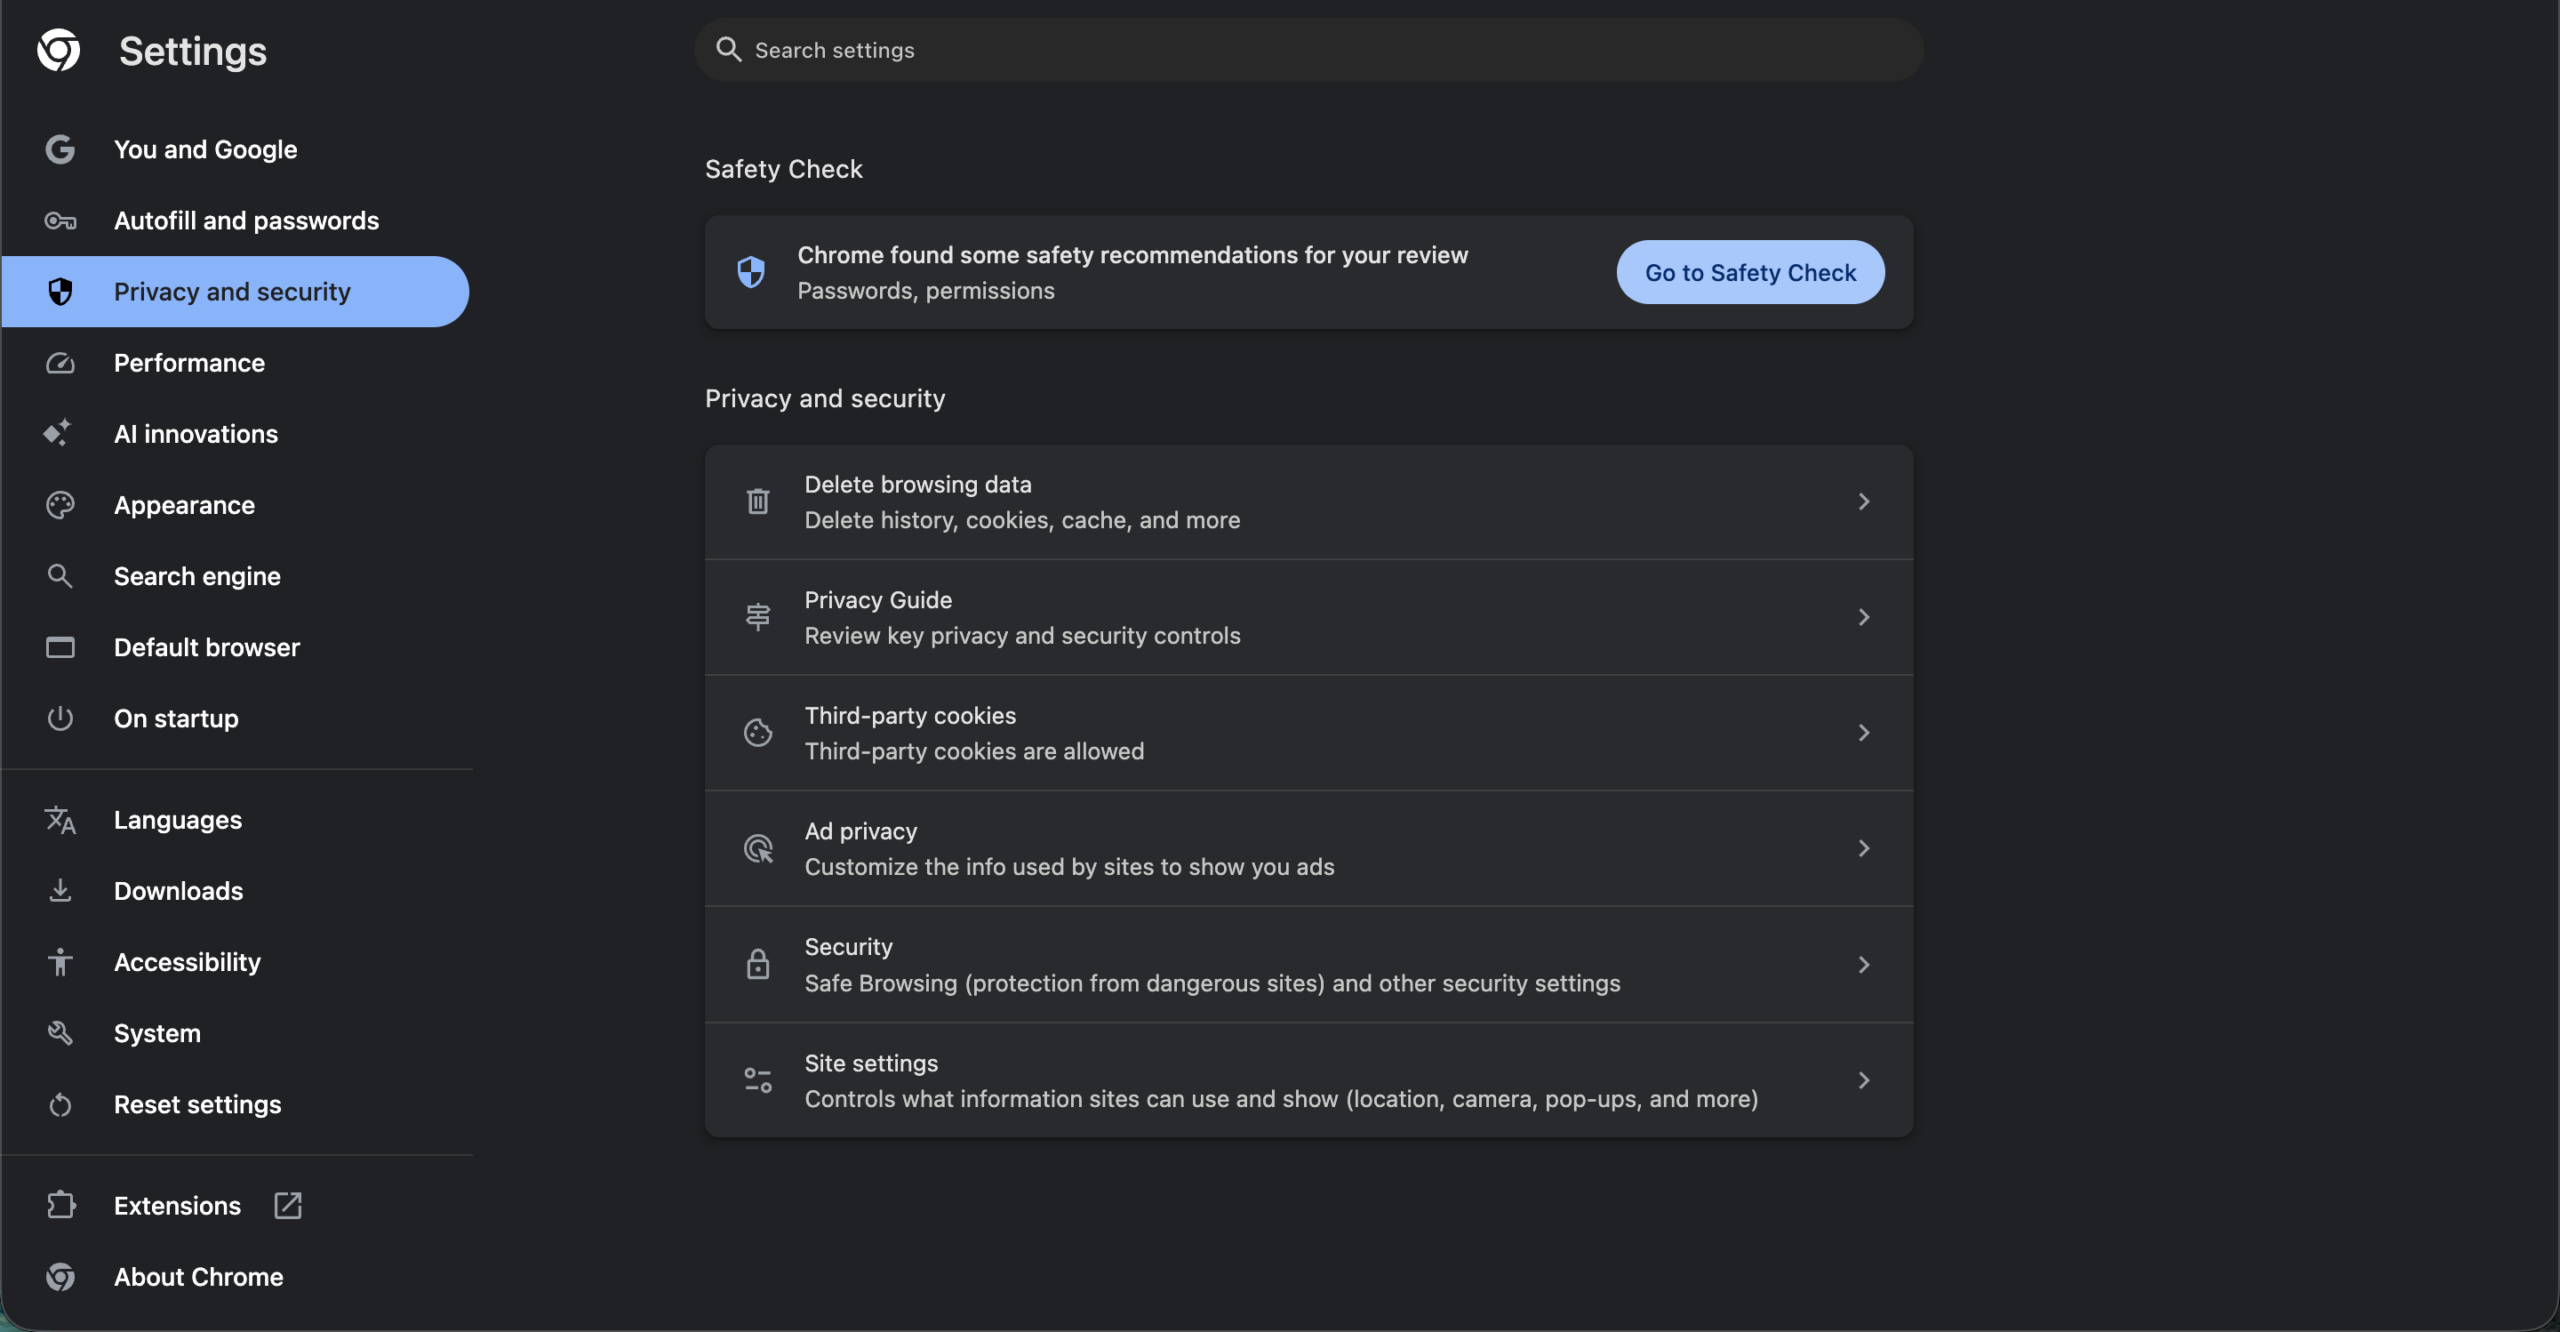Open Accessibility settings
The height and width of the screenshot is (1332, 2560).
click(236, 961)
